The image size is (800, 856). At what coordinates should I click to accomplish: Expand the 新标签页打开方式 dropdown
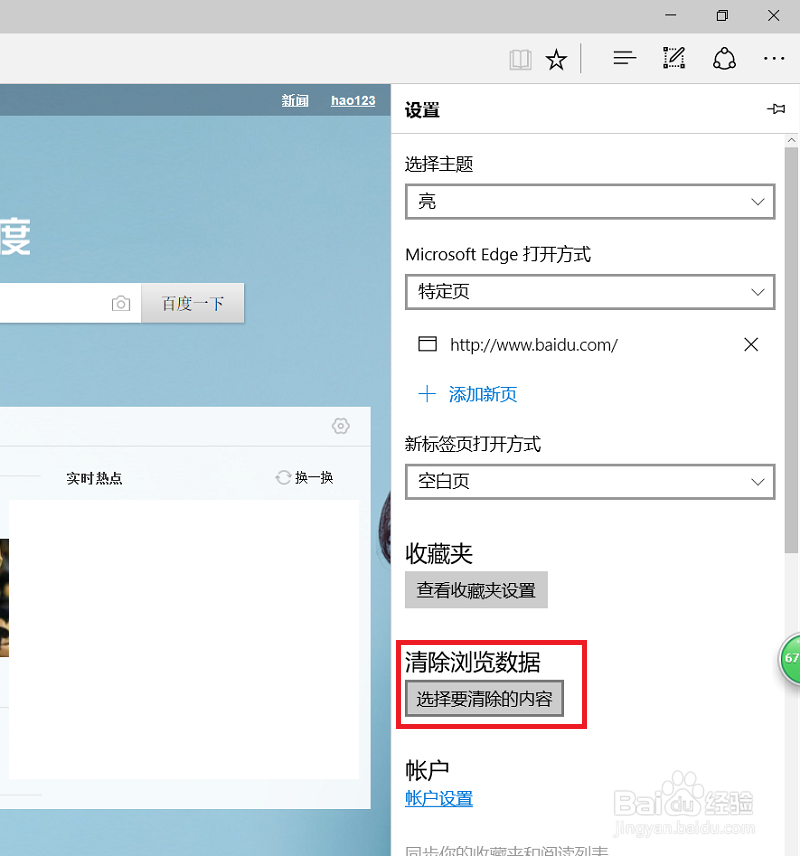[590, 482]
